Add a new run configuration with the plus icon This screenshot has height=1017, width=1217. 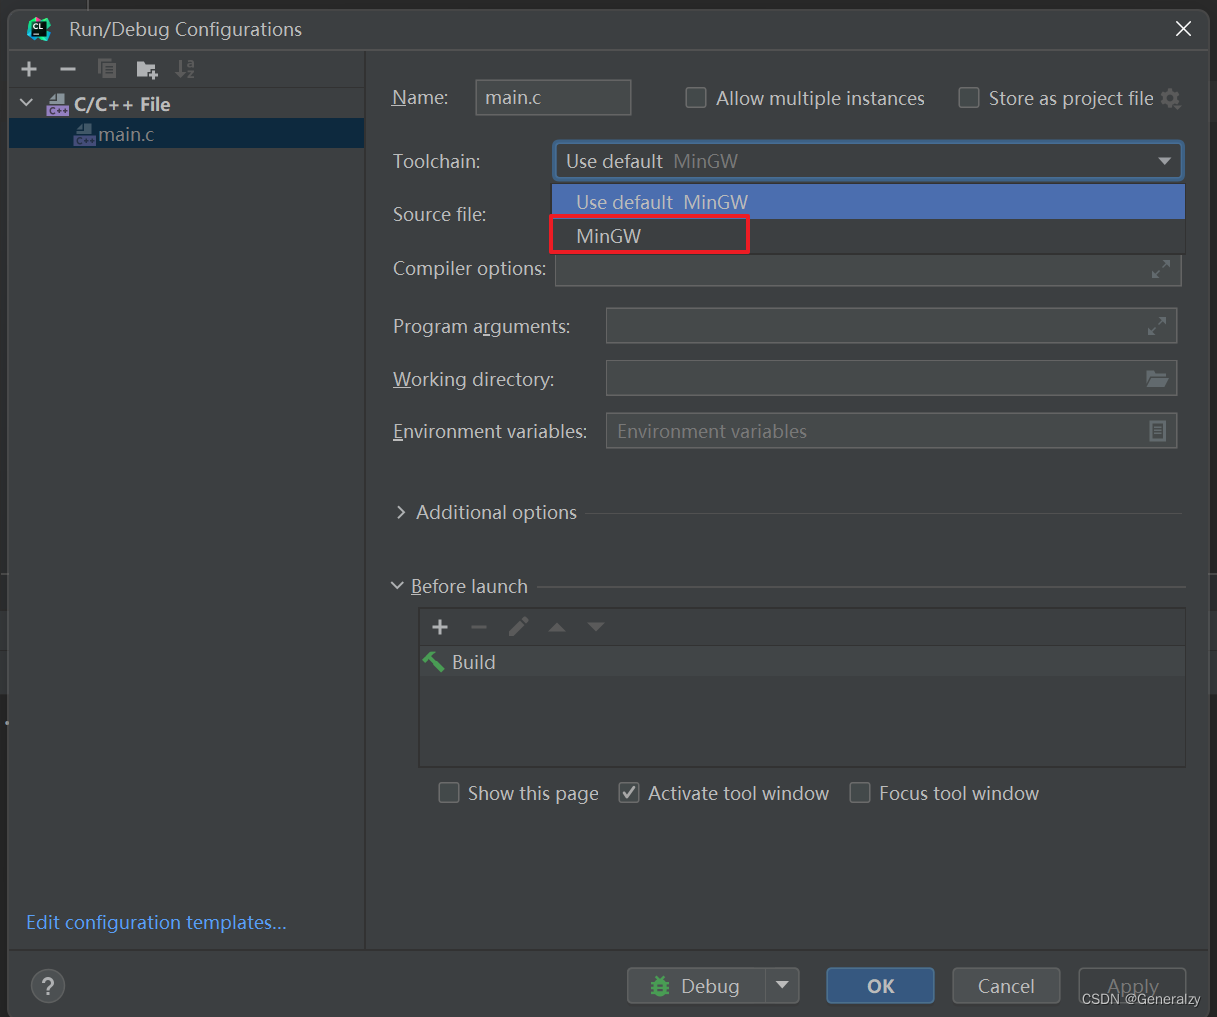coord(29,69)
